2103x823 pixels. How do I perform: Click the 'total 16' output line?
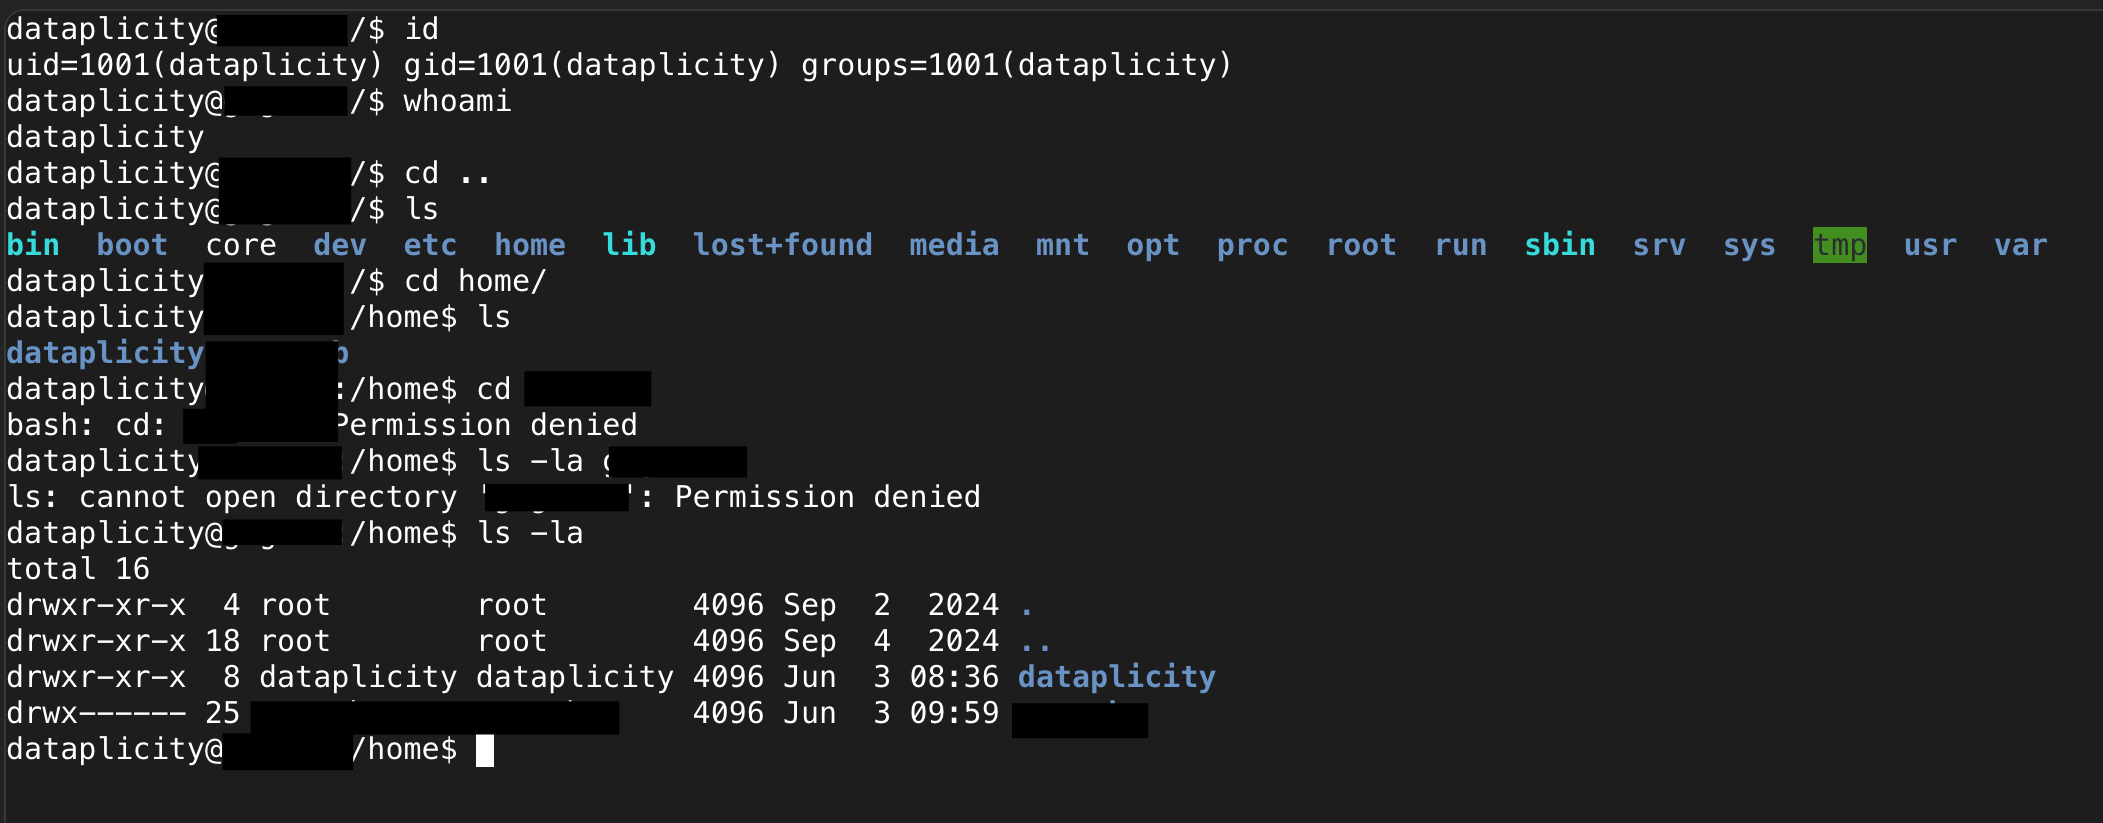pos(78,569)
